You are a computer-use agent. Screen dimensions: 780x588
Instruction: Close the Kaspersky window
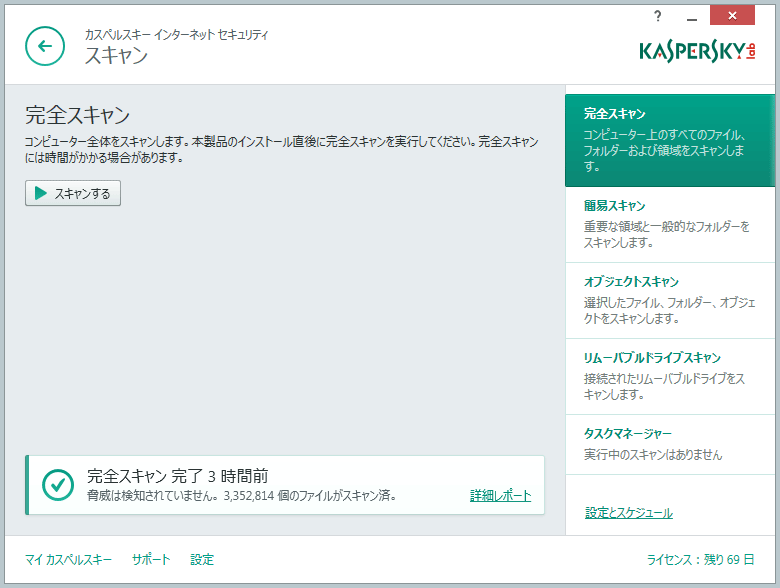[x=732, y=15]
